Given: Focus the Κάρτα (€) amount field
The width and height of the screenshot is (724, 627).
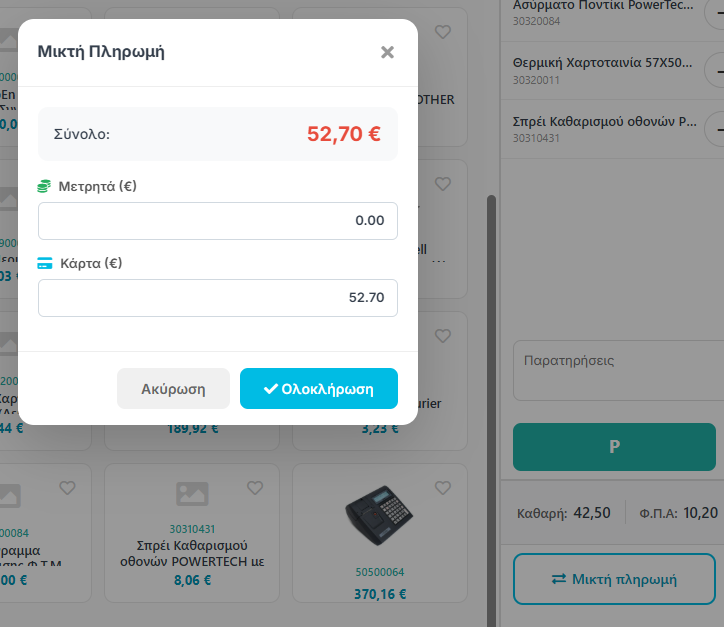Looking at the screenshot, I should coord(218,298).
